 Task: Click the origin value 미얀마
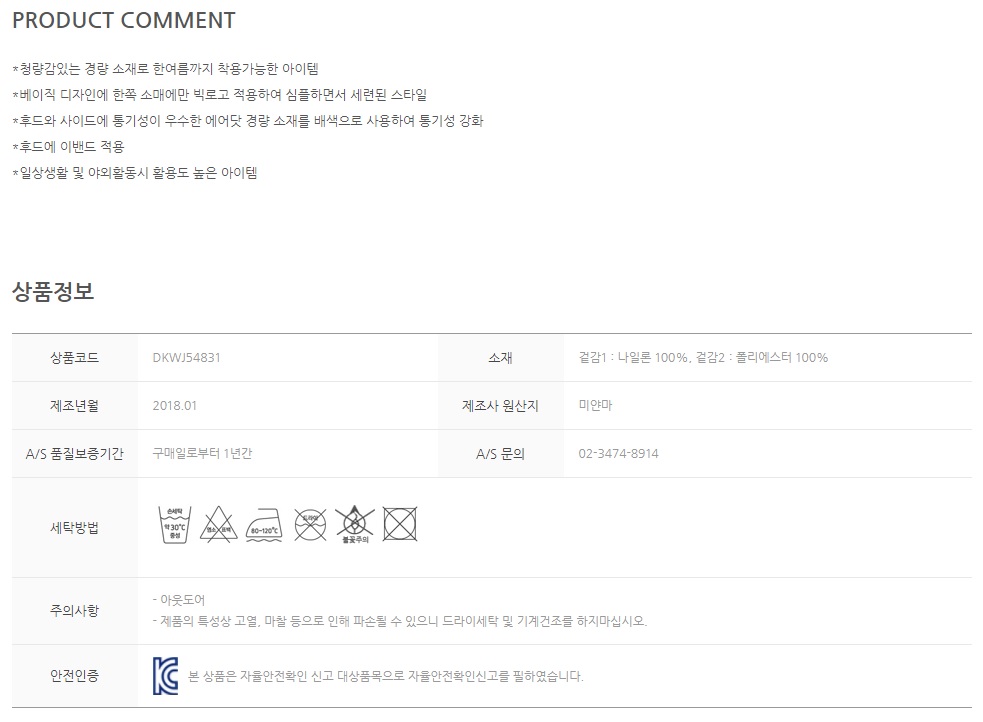coord(595,405)
